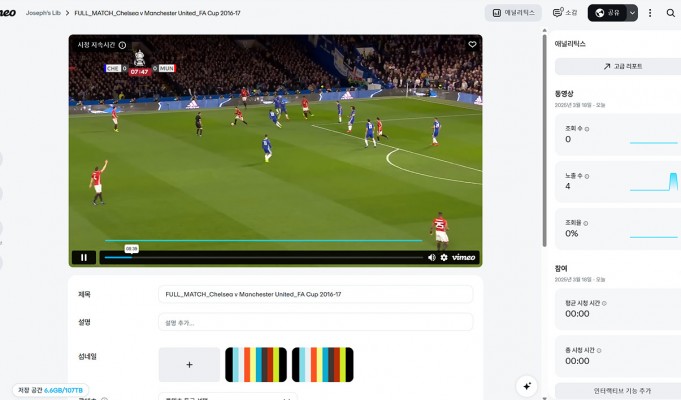The height and width of the screenshot is (400, 681).
Task: Go to Joseph's Lib breadcrumb link
Action: [43, 13]
